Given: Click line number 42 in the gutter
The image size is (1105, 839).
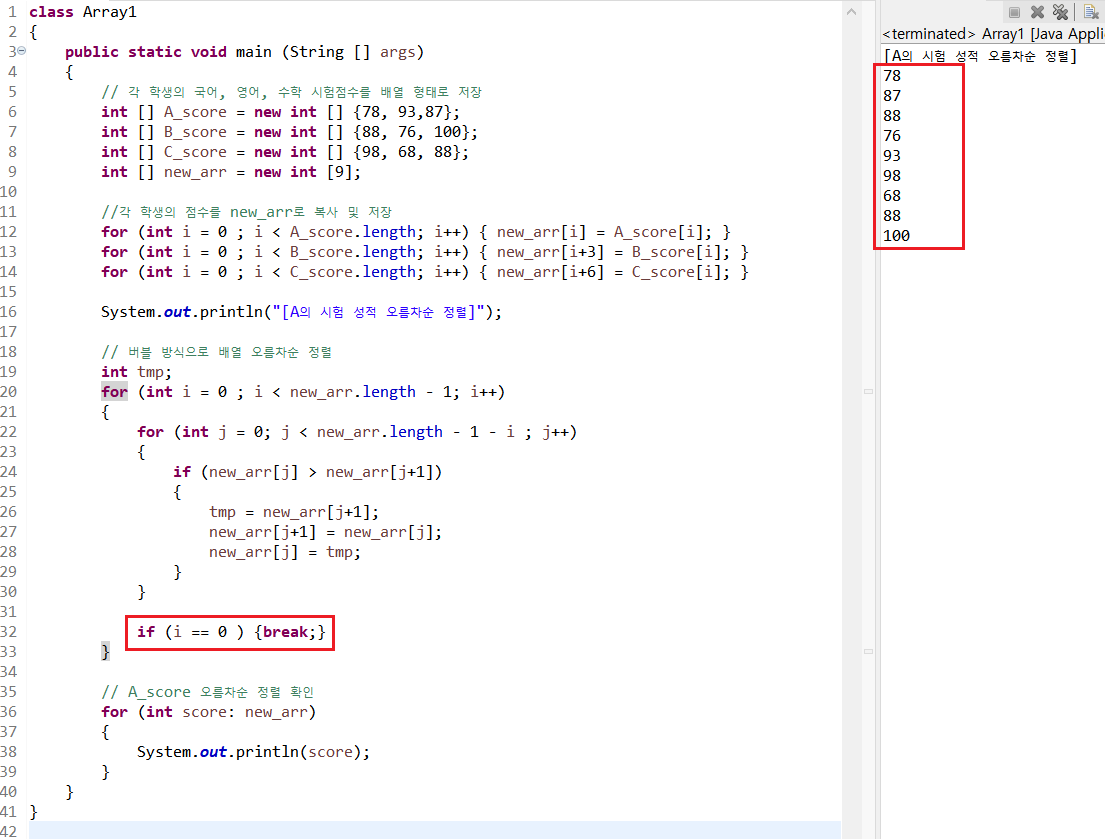Looking at the screenshot, I should 8,832.
